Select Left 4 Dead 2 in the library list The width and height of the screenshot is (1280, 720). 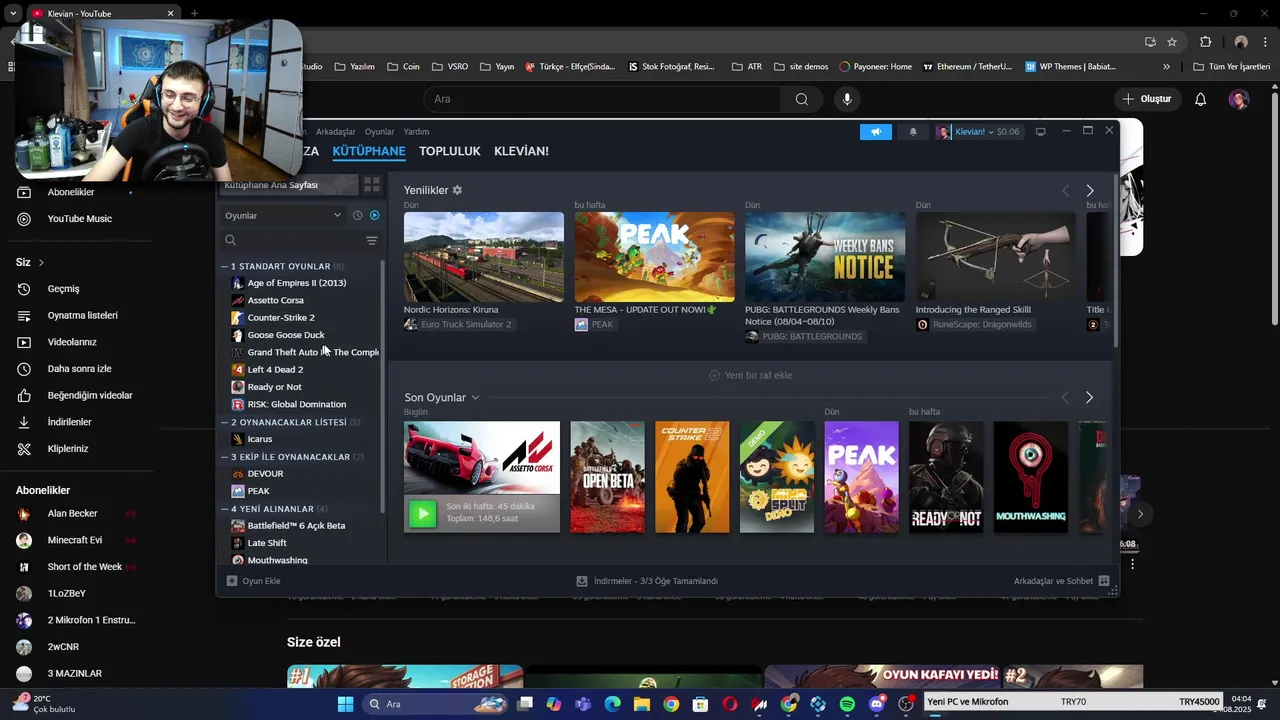coord(275,370)
